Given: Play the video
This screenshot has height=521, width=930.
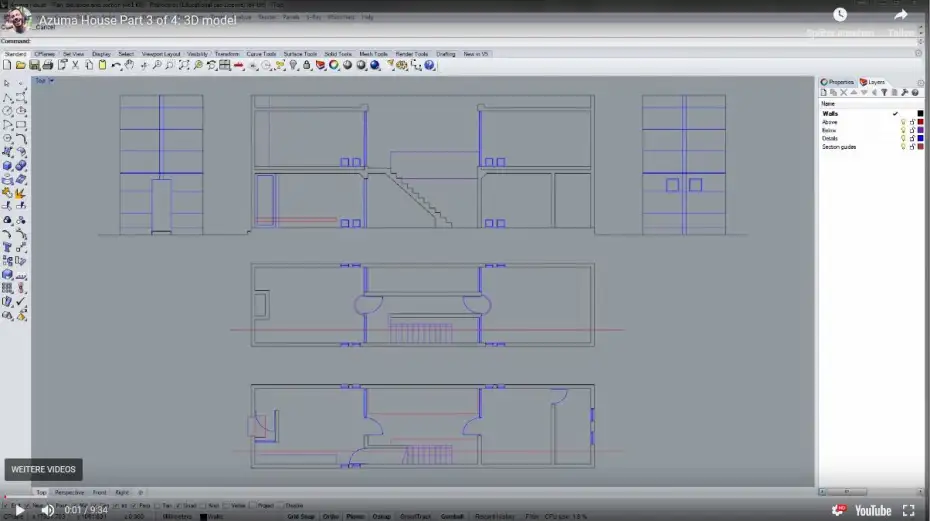Looking at the screenshot, I should [x=19, y=510].
